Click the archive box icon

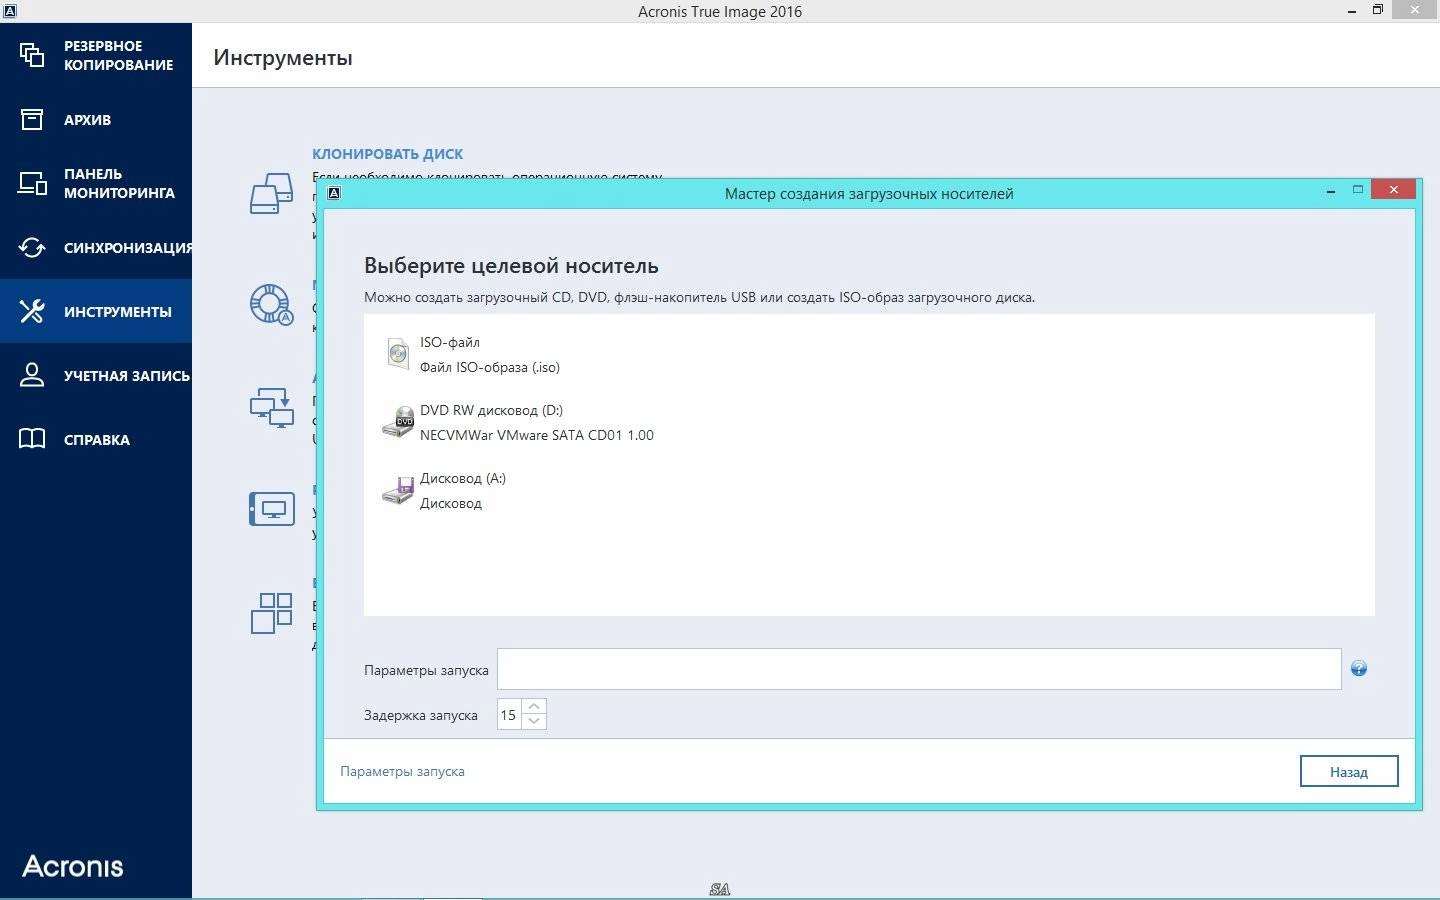(32, 119)
